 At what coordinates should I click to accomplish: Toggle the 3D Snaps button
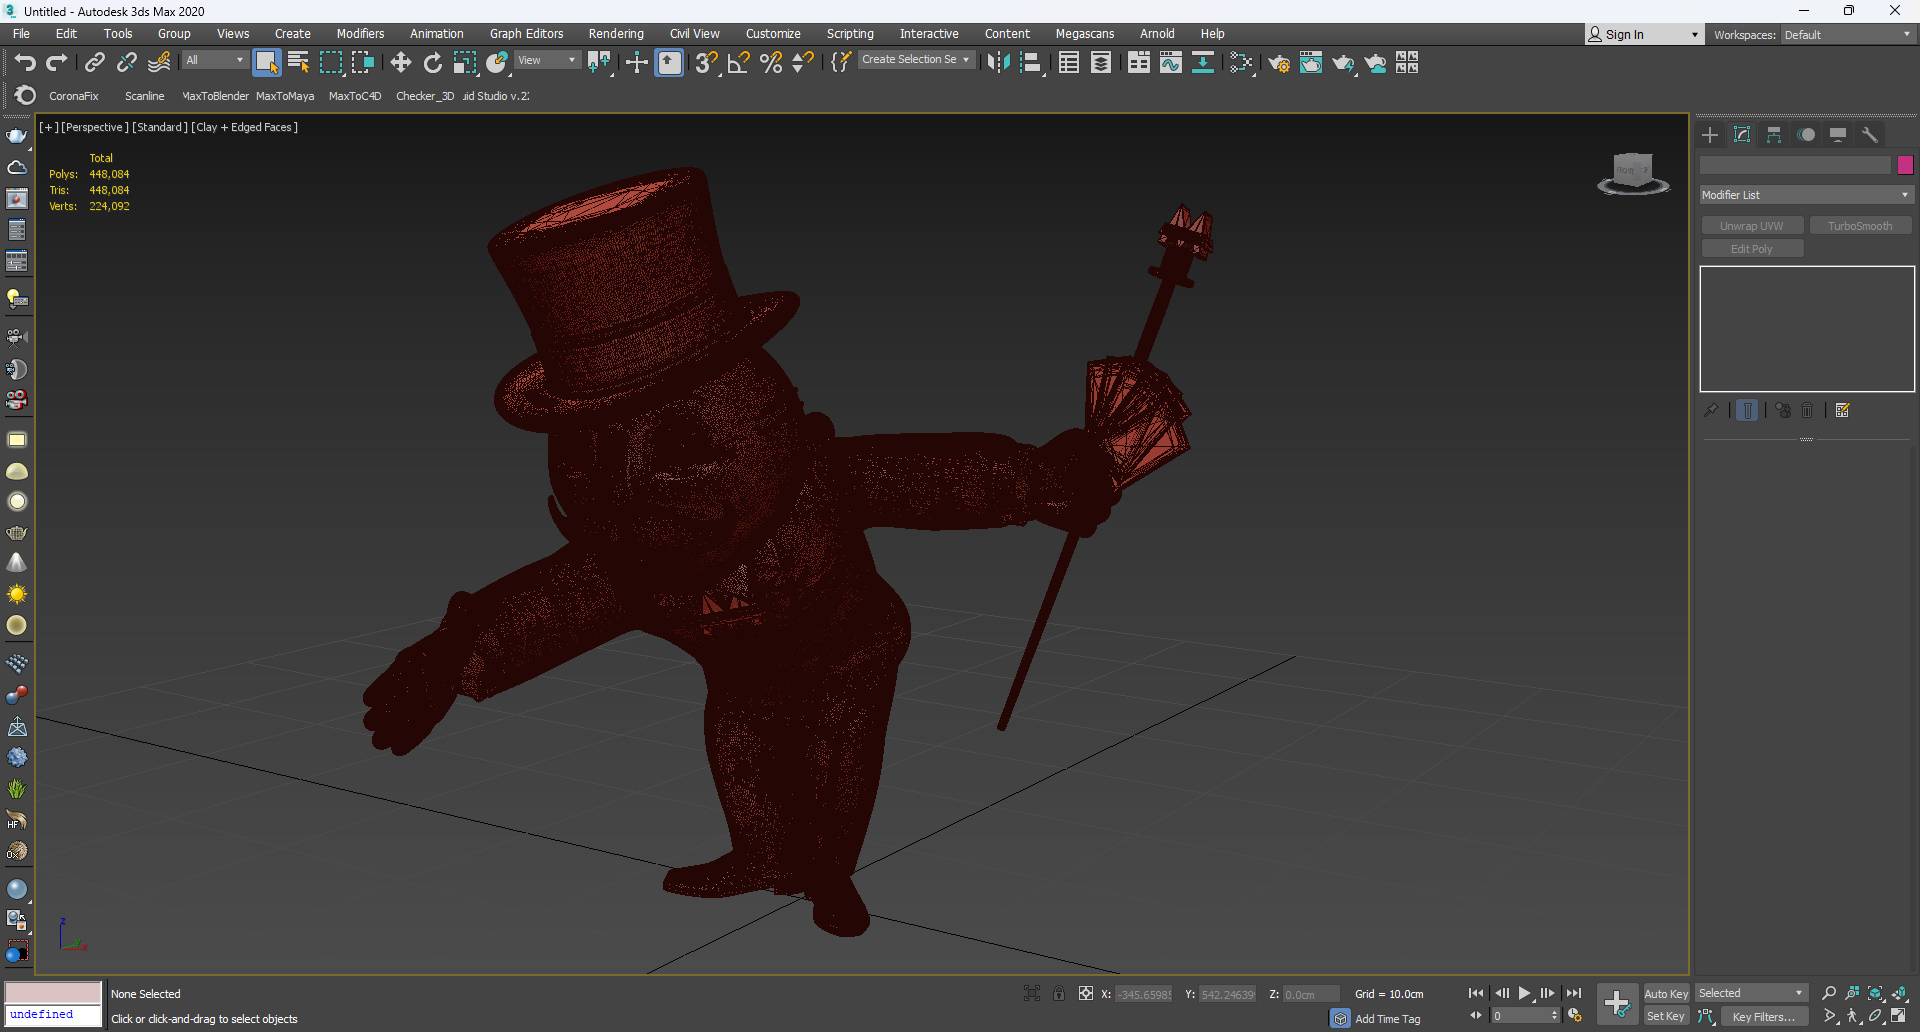(706, 63)
